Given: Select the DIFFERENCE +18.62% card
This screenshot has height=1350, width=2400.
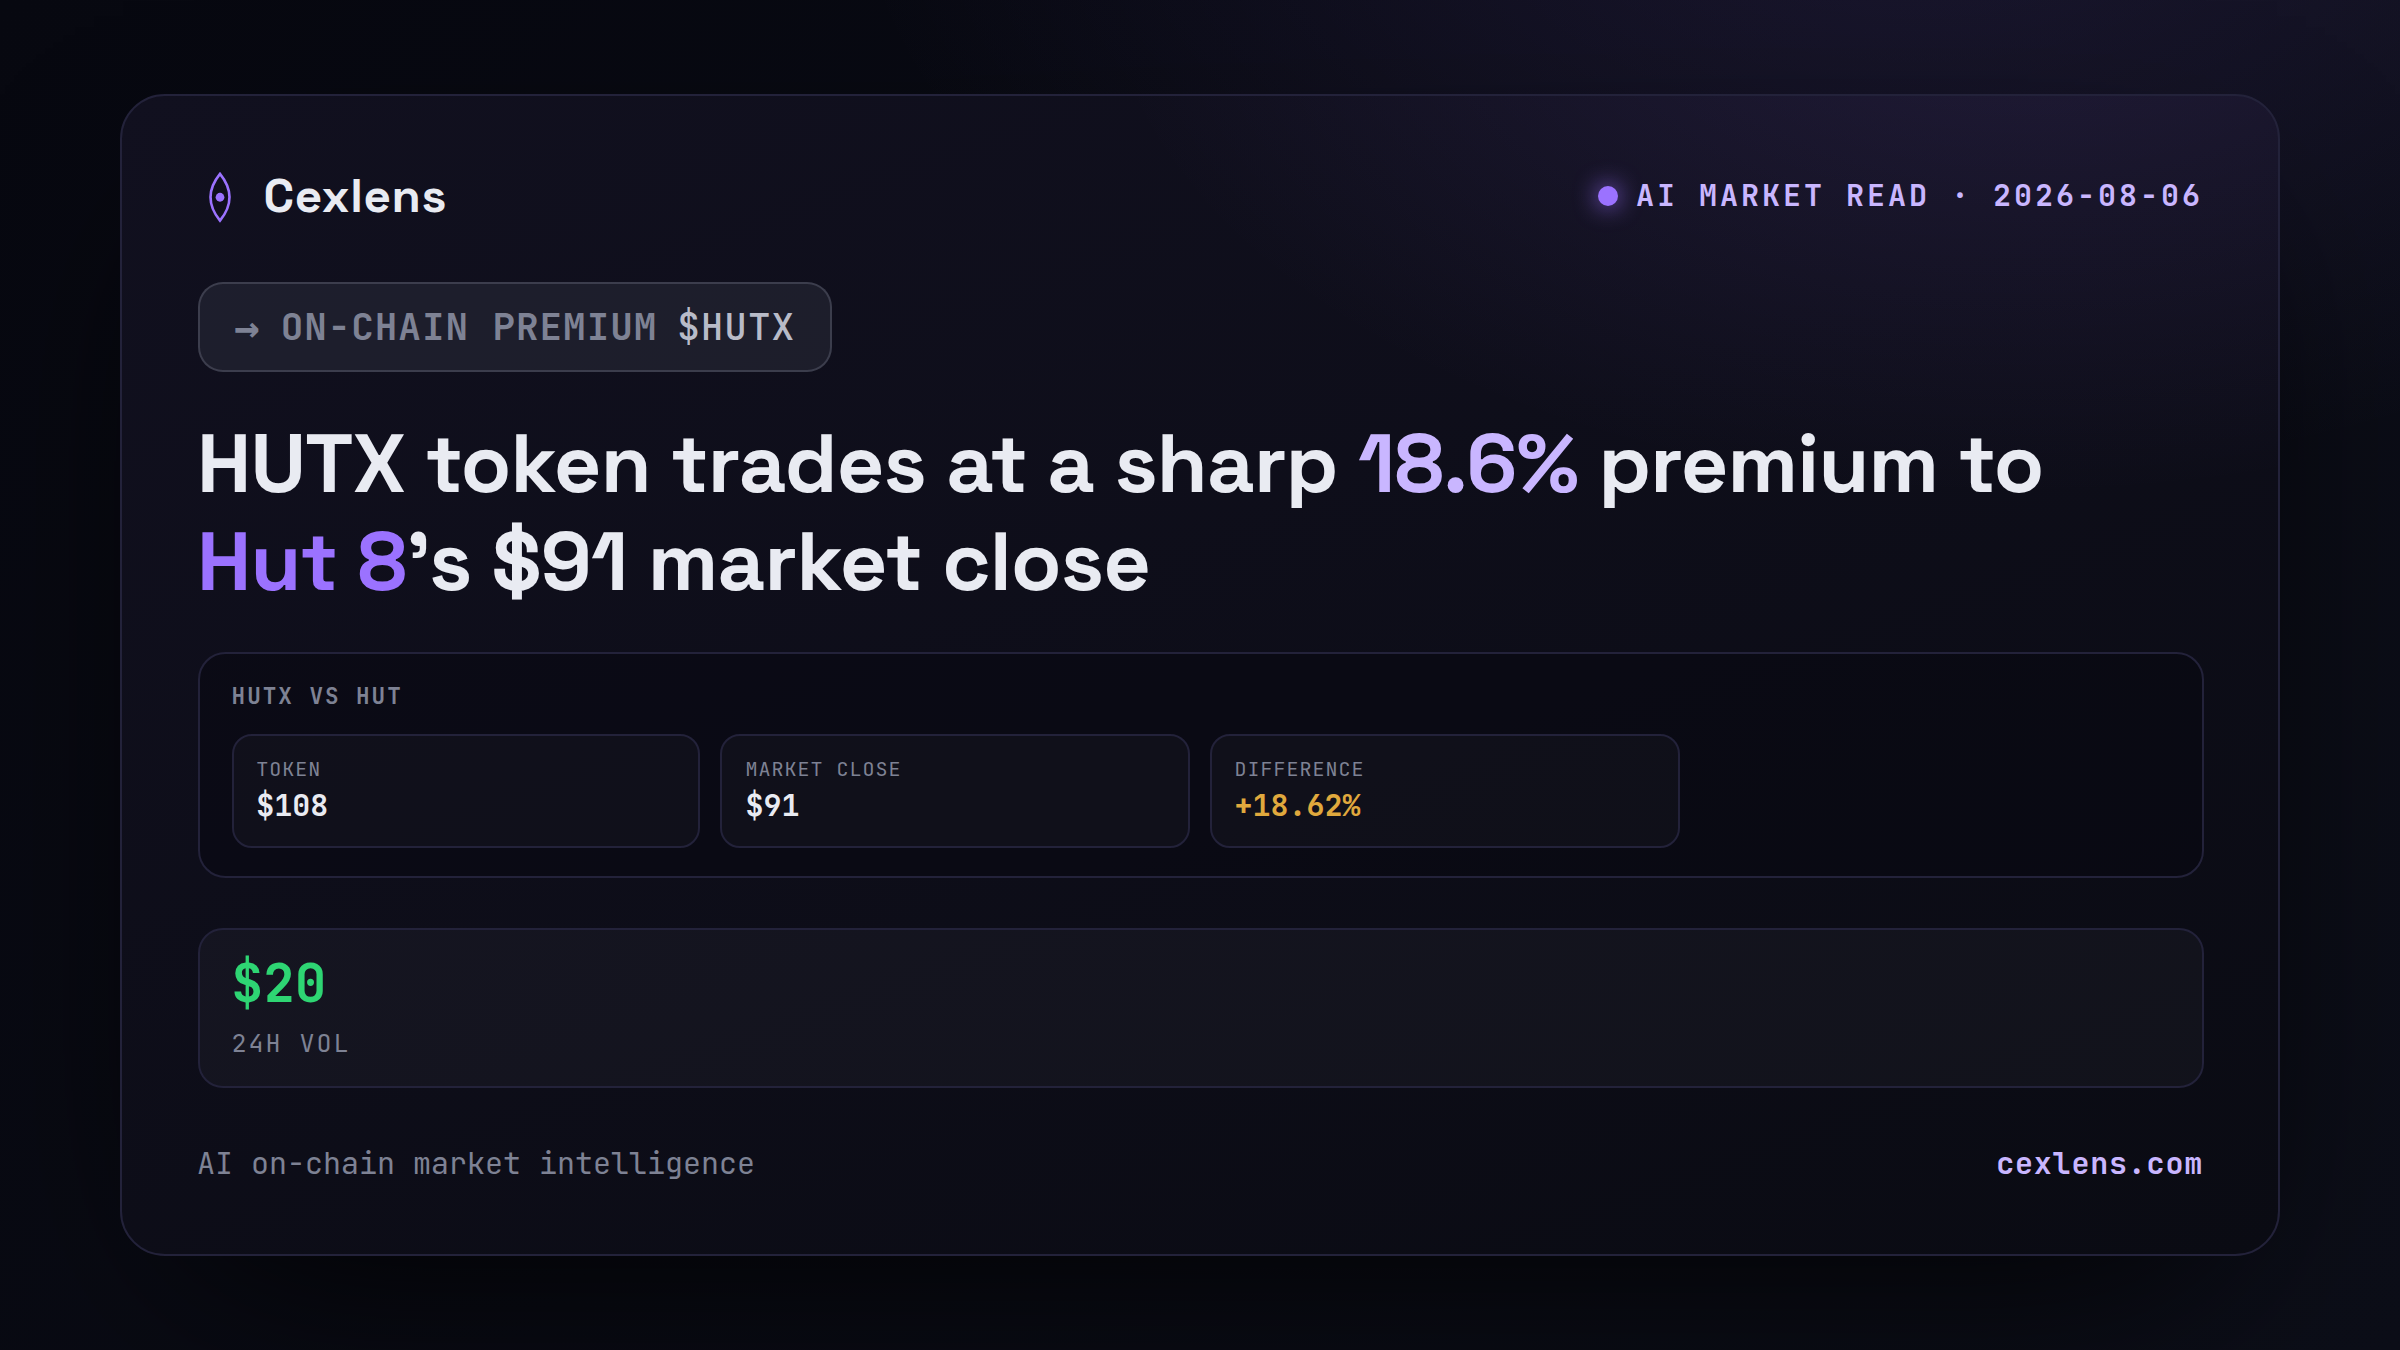Looking at the screenshot, I should pyautogui.click(x=1444, y=791).
